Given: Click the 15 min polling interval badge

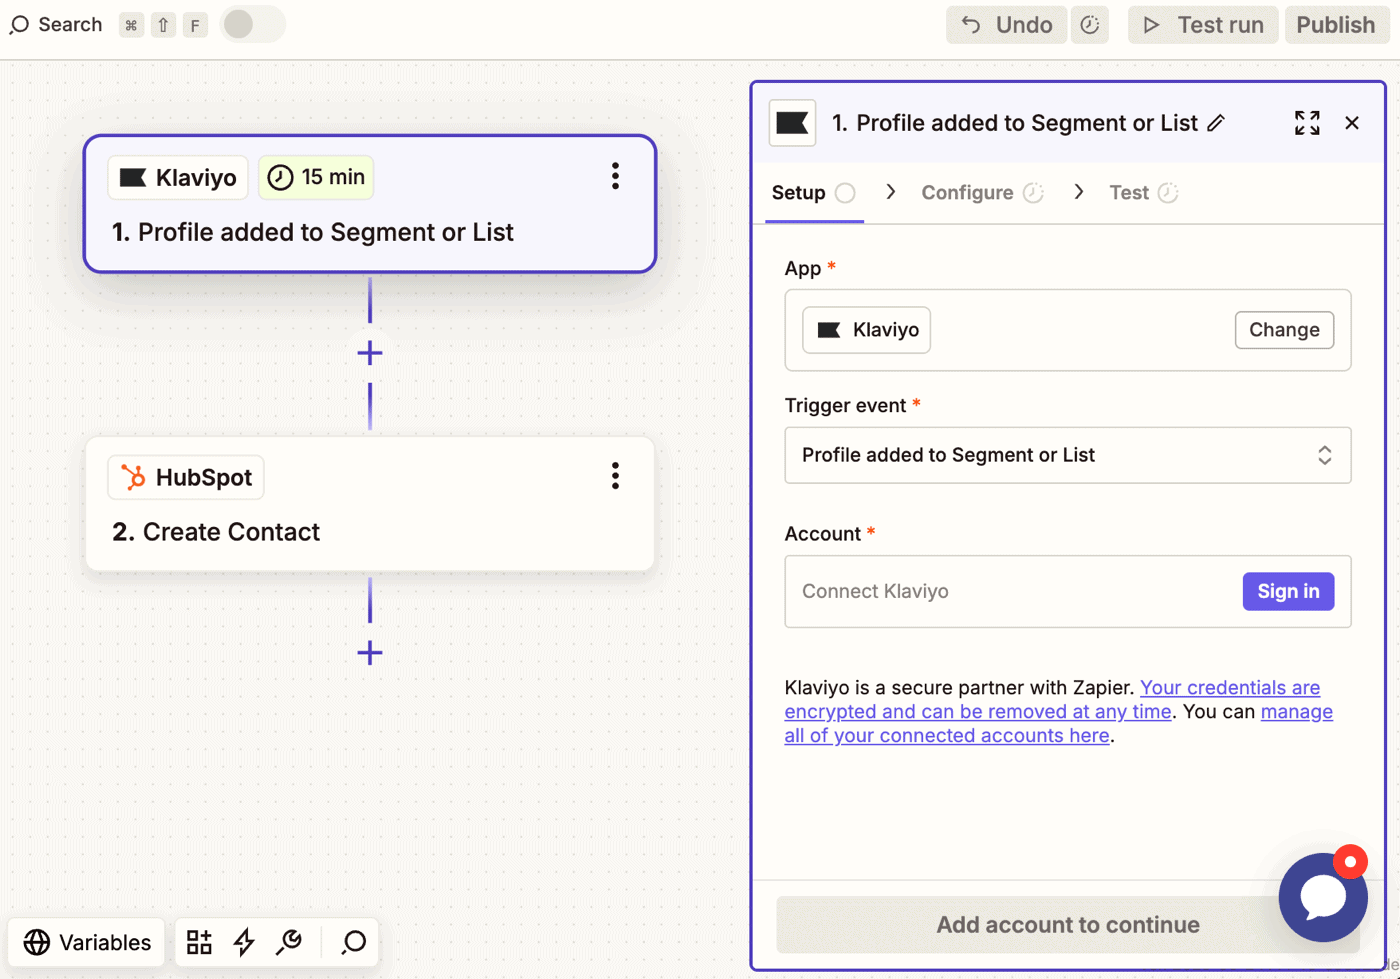Looking at the screenshot, I should click(x=316, y=178).
